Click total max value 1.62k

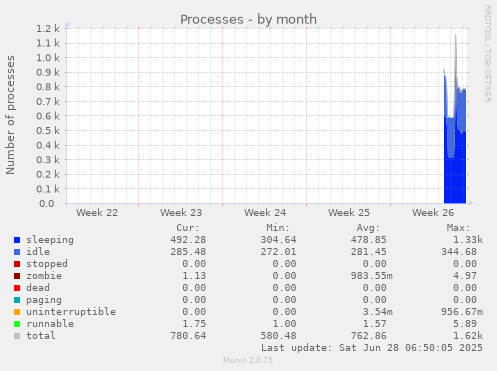468,336
